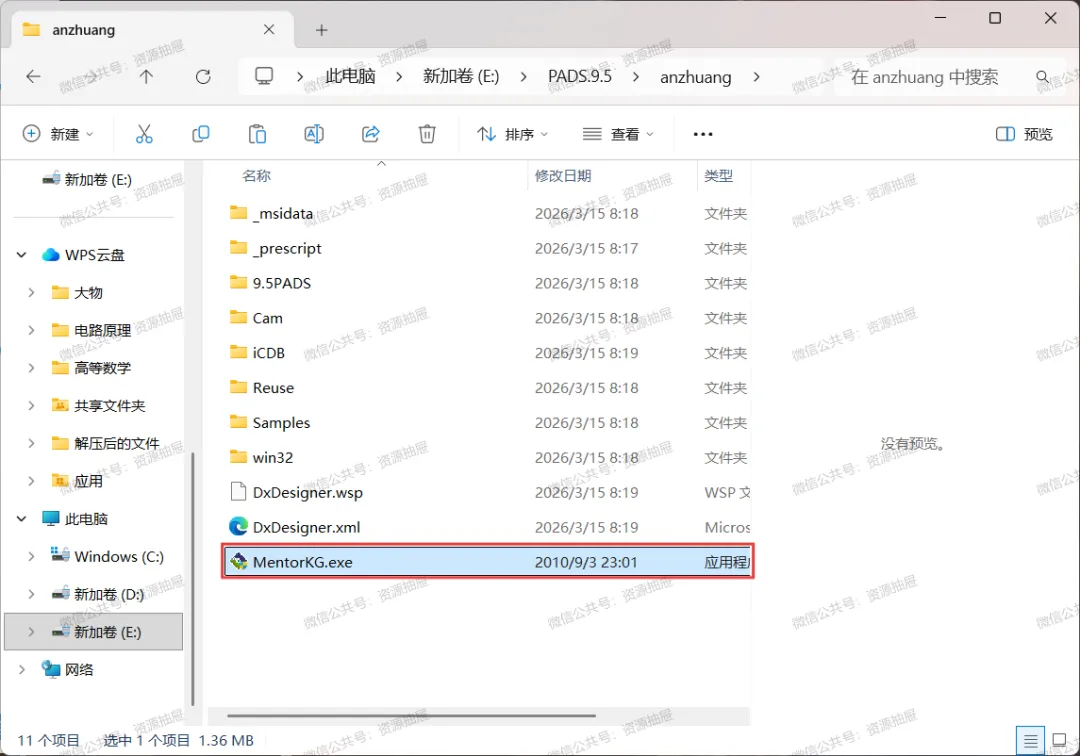Image resolution: width=1080 pixels, height=756 pixels.
Task: Click the horizontal scrollbar in file list
Action: (x=411, y=715)
